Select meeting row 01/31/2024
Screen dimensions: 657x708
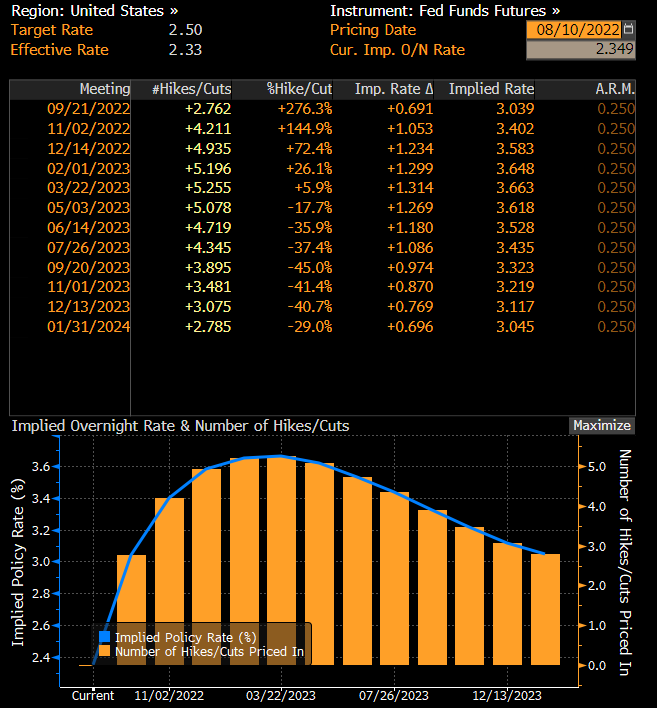(x=322, y=326)
